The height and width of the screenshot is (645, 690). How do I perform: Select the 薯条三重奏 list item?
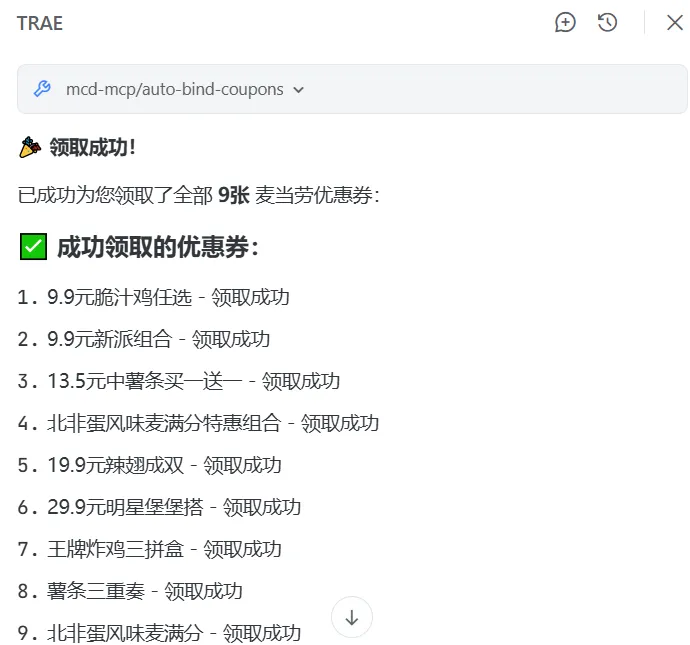point(130,591)
